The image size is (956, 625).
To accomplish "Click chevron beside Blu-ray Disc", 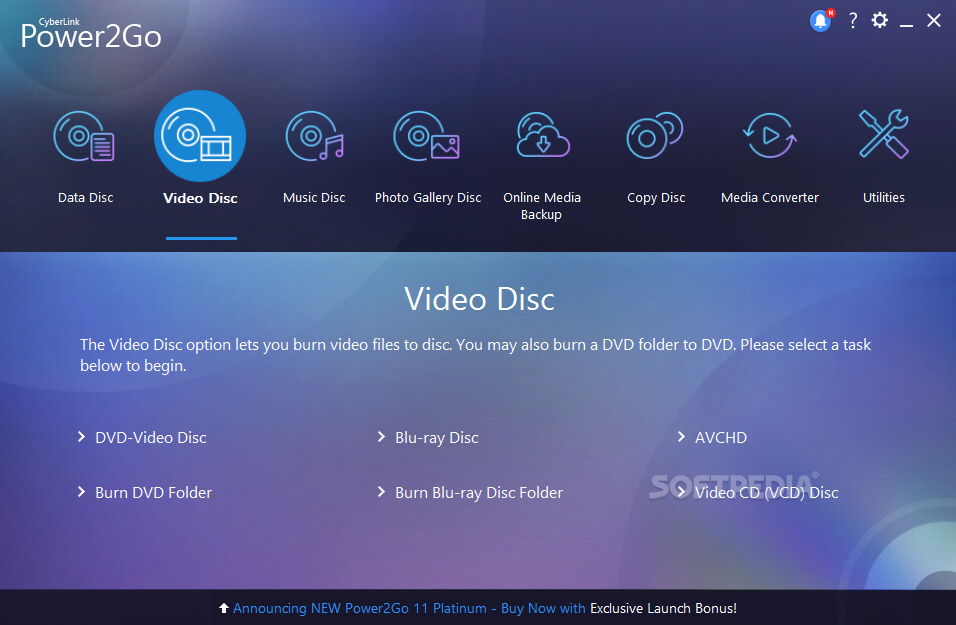I will 381,437.
